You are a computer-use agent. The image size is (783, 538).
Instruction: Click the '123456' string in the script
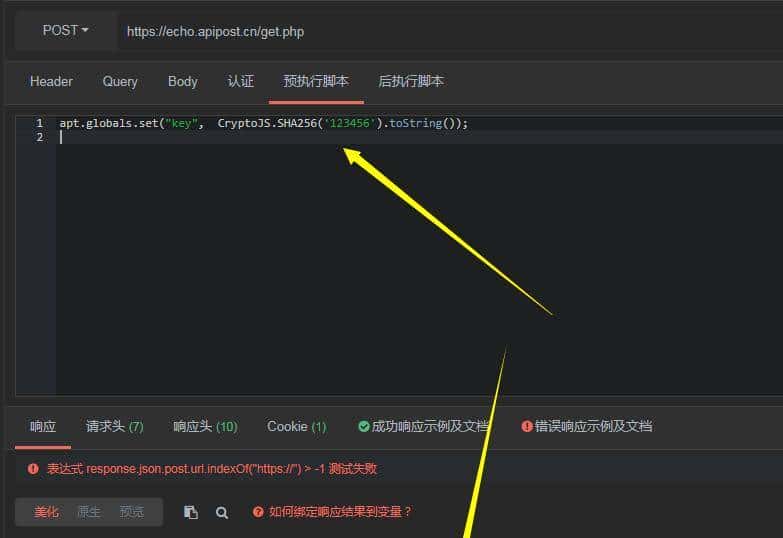pos(350,123)
